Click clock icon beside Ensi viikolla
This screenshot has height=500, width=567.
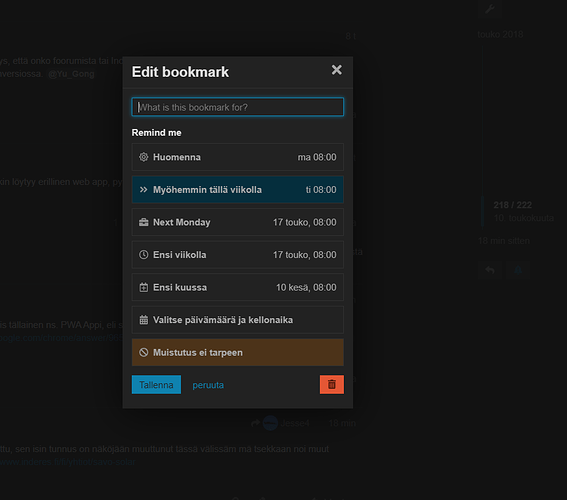point(144,255)
